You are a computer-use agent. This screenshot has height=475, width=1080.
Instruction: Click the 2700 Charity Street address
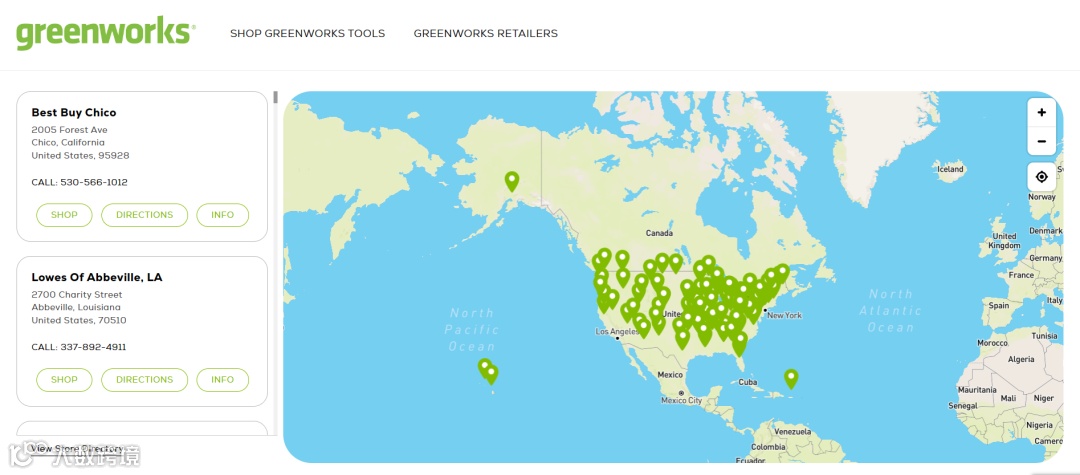pyautogui.click(x=76, y=295)
